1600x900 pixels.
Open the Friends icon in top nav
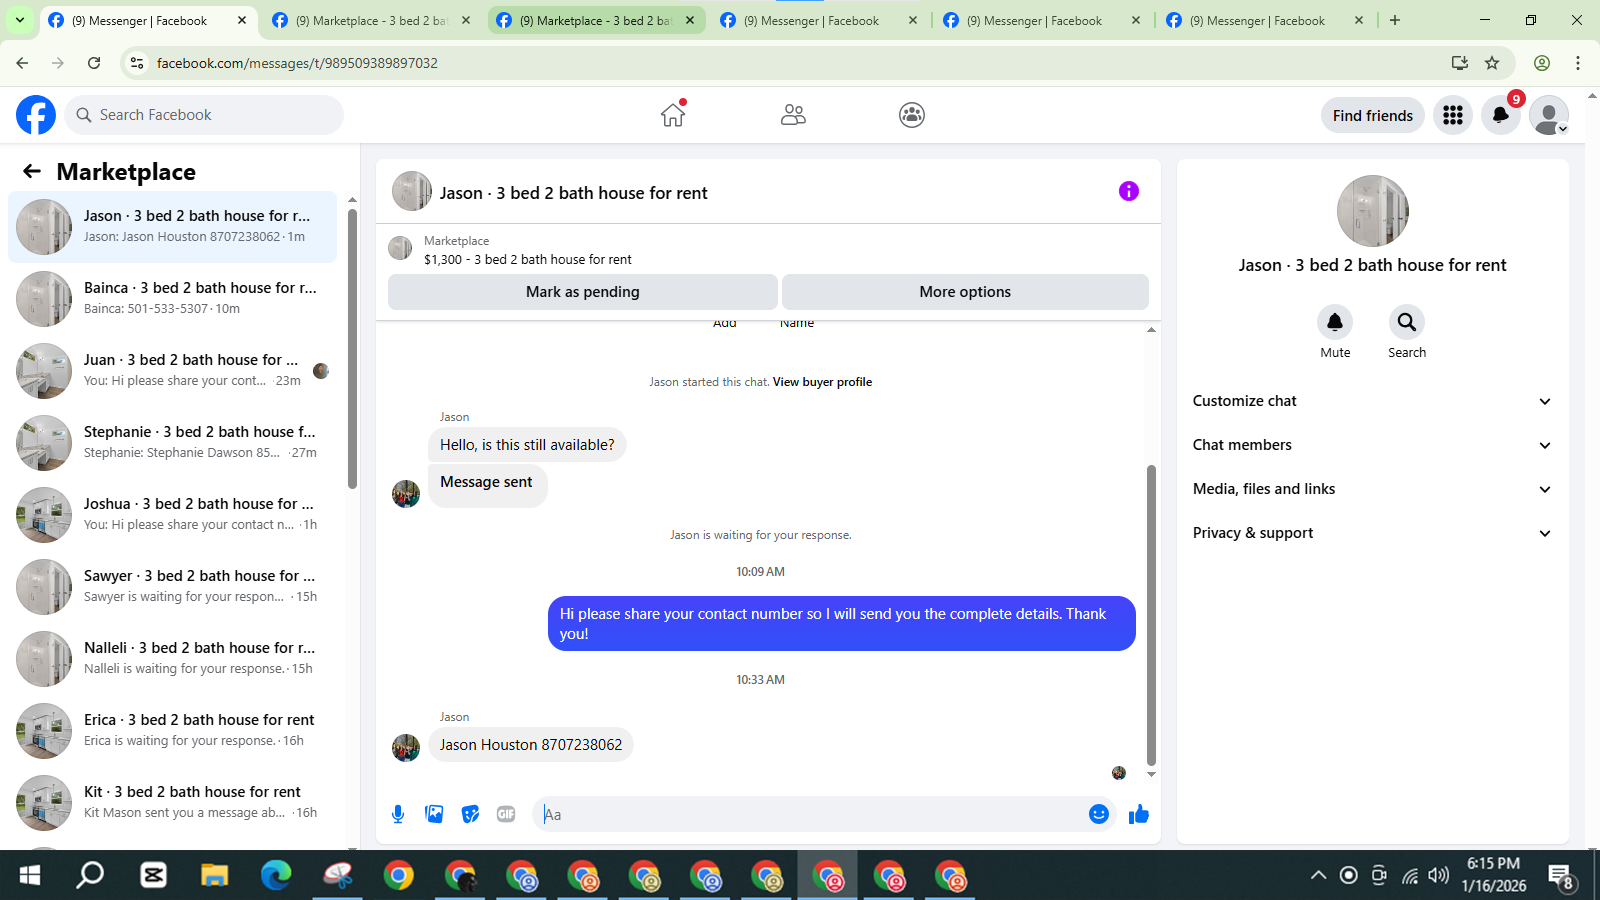tap(793, 115)
